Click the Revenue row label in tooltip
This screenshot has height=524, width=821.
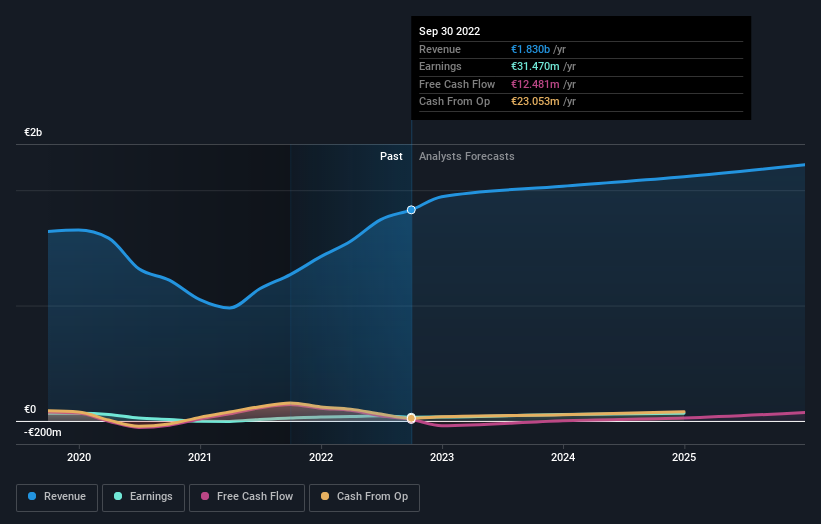(440, 49)
